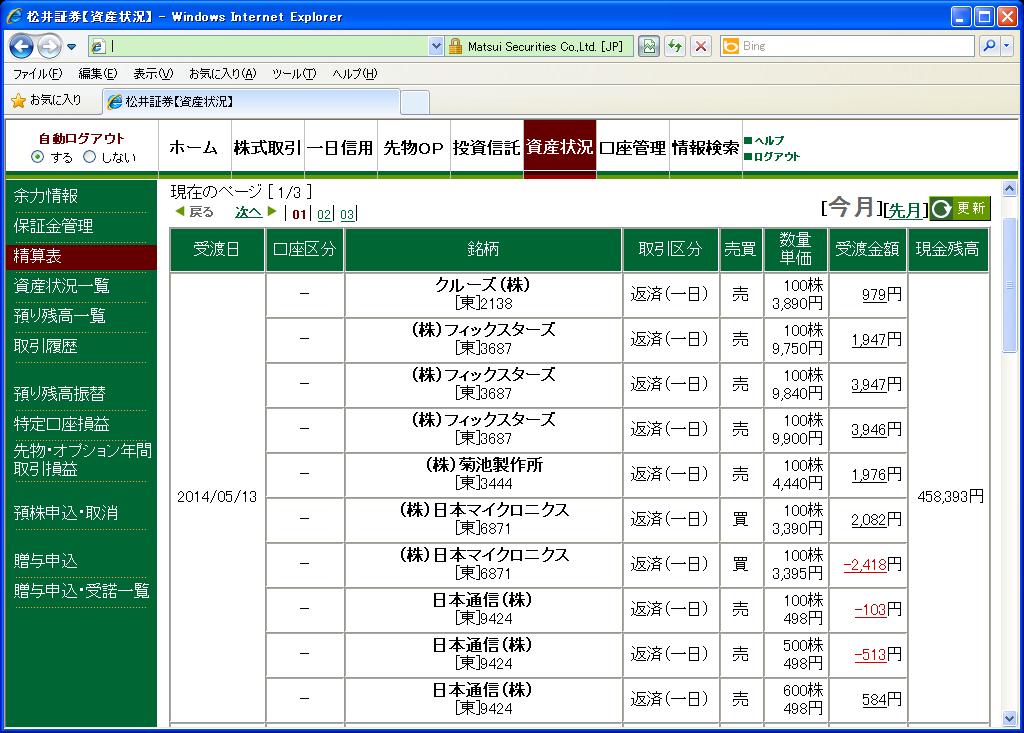Image resolution: width=1024 pixels, height=733 pixels.
Task: Open the 株式取引 navigation tab
Action: tap(267, 148)
